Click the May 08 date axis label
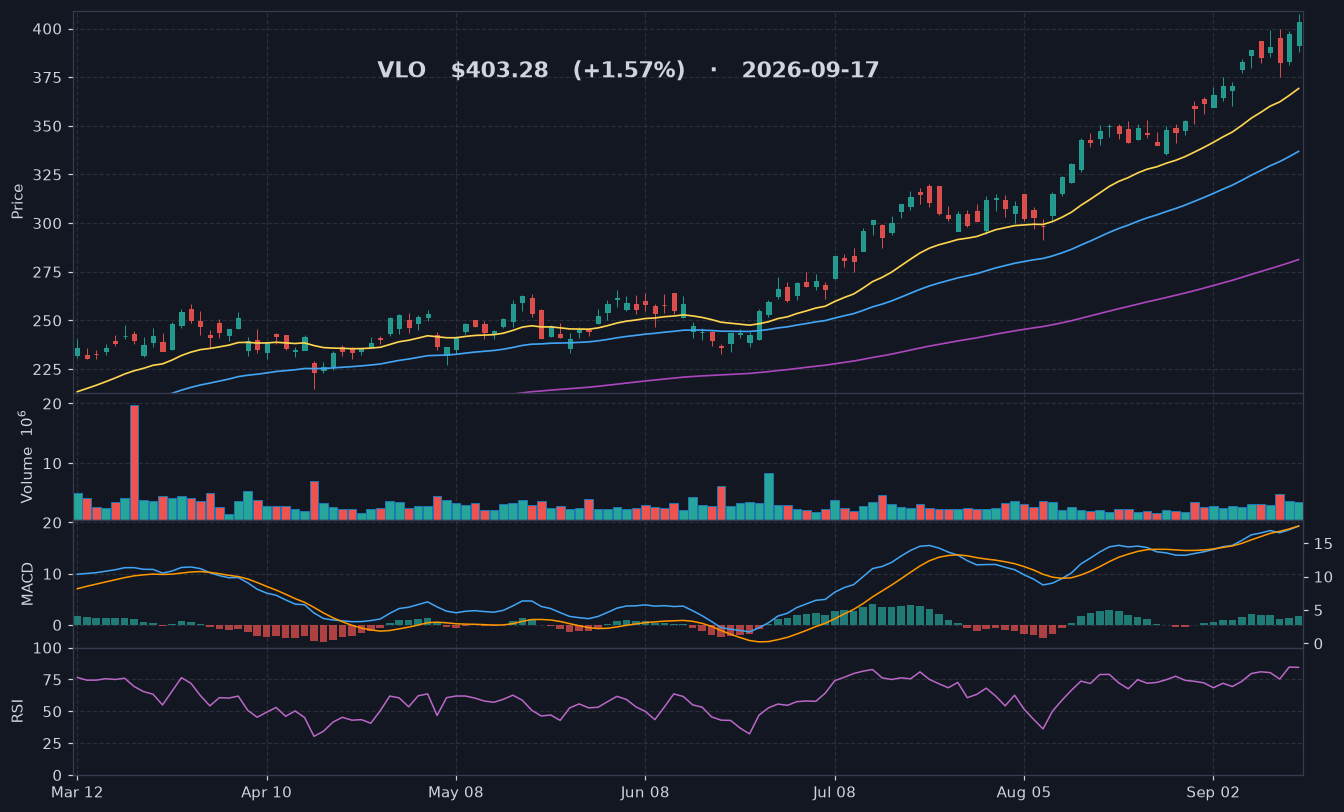Viewport: 1344px width, 812px height. click(x=456, y=791)
